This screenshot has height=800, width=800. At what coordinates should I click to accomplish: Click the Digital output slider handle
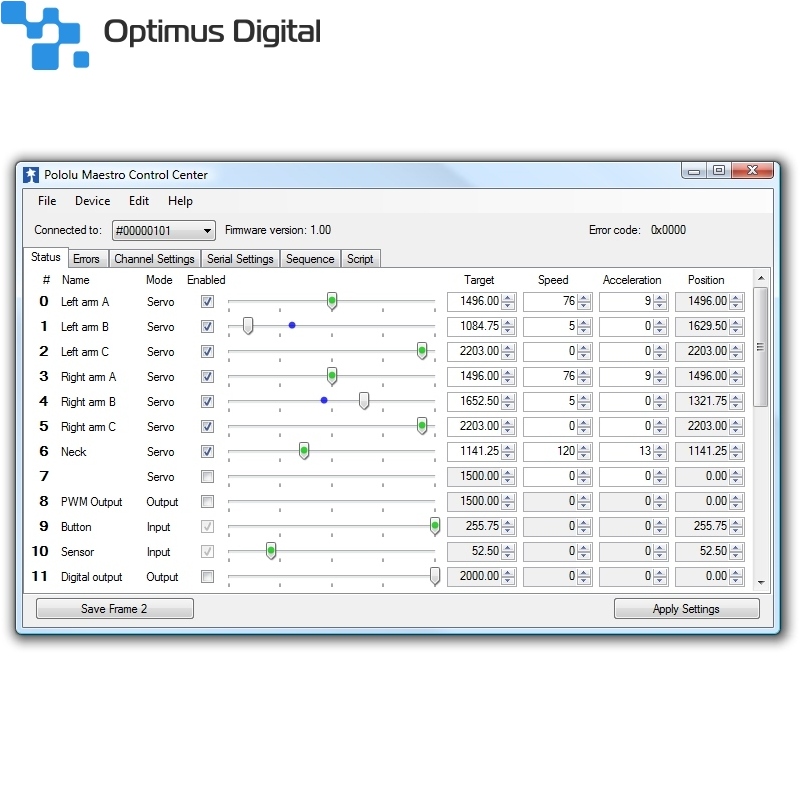click(435, 576)
